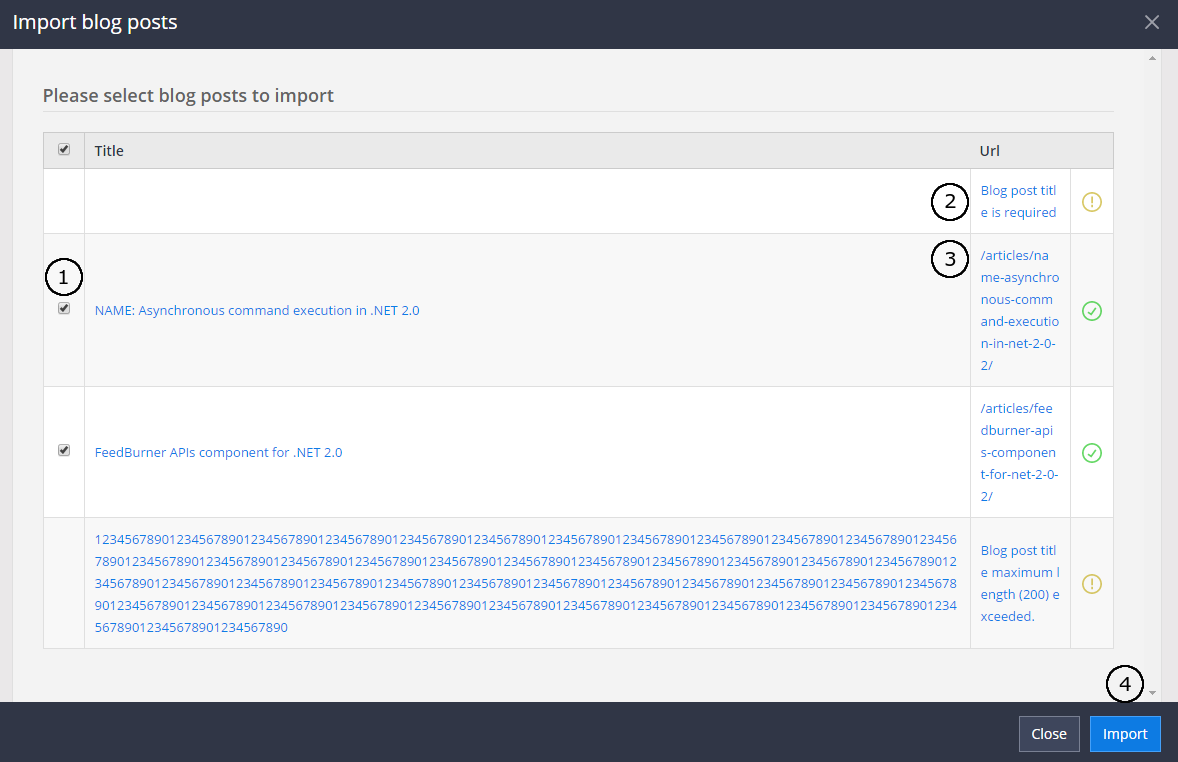Click scrollbar up arrow in dialog

click(1152, 59)
